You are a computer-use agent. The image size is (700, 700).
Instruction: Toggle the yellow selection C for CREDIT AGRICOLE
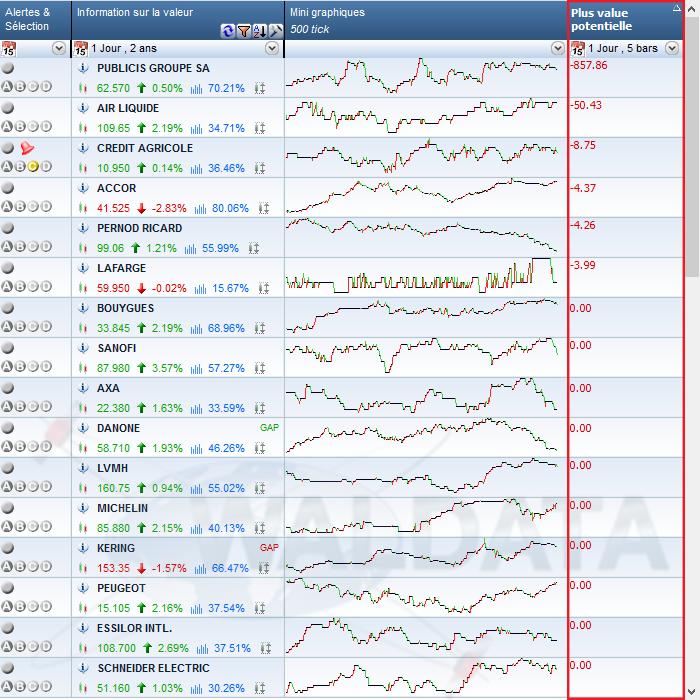pyautogui.click(x=33, y=167)
